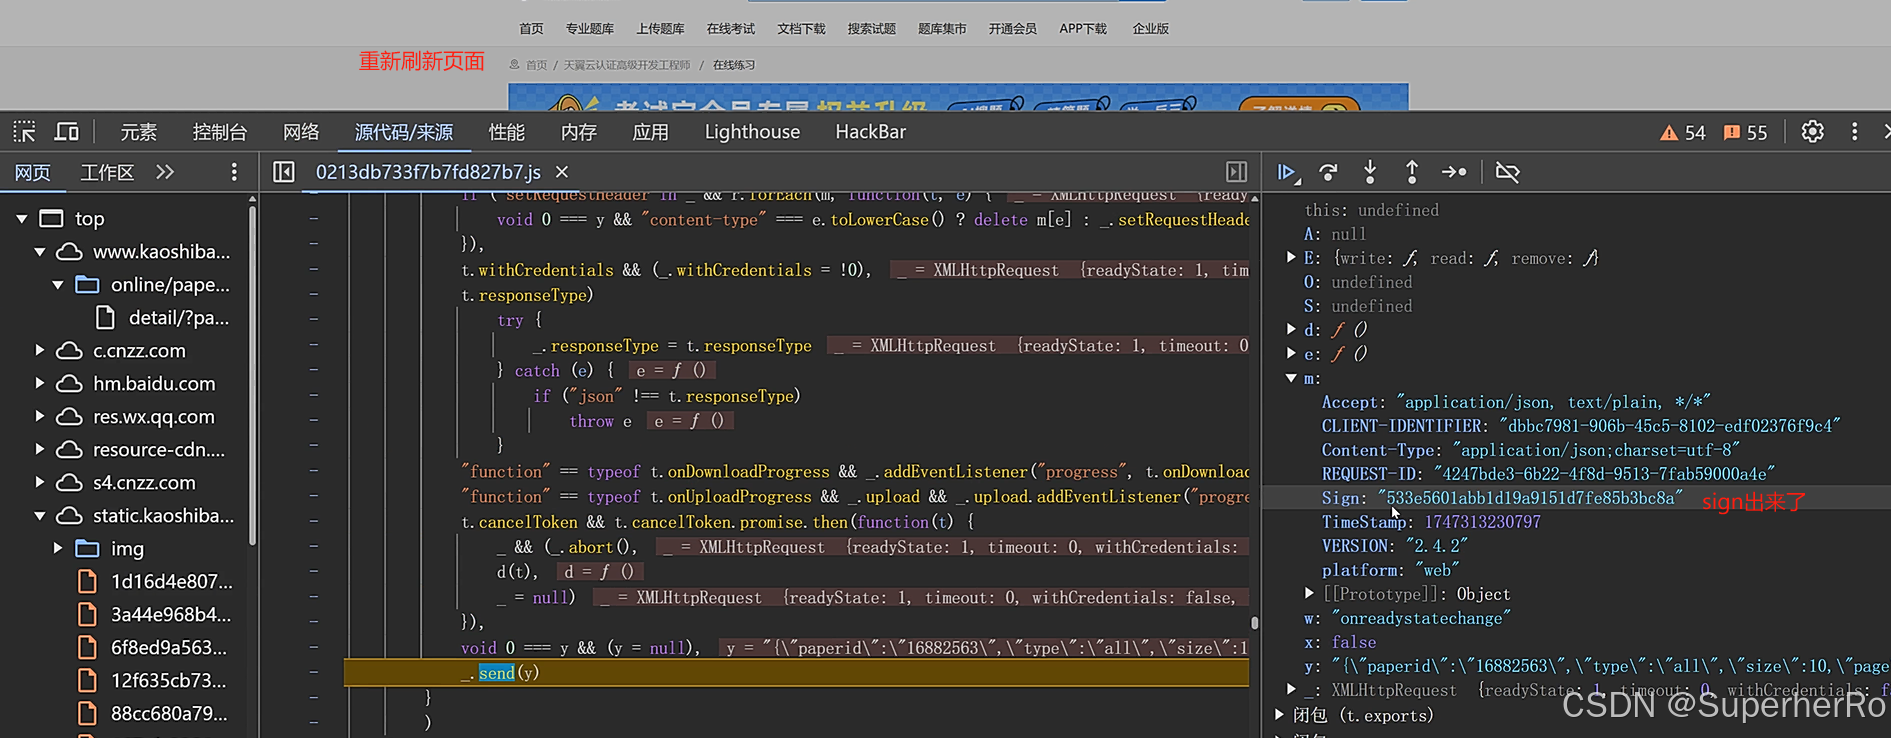Show more navigator tabs chevron
1891x738 pixels.
[x=165, y=172]
